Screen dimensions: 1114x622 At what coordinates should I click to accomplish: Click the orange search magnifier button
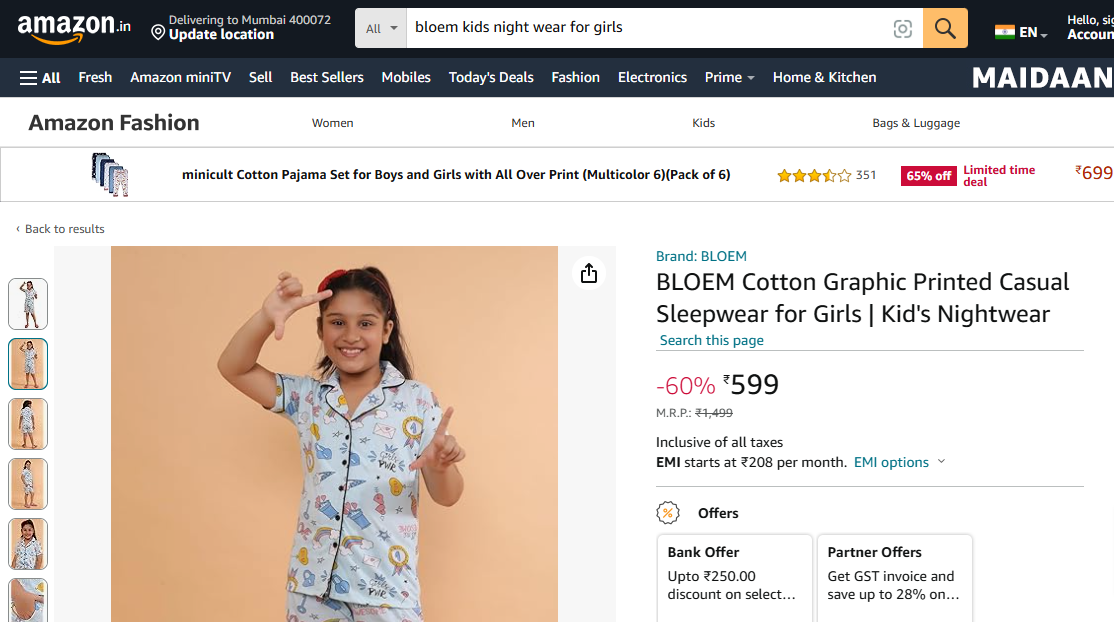(x=945, y=28)
